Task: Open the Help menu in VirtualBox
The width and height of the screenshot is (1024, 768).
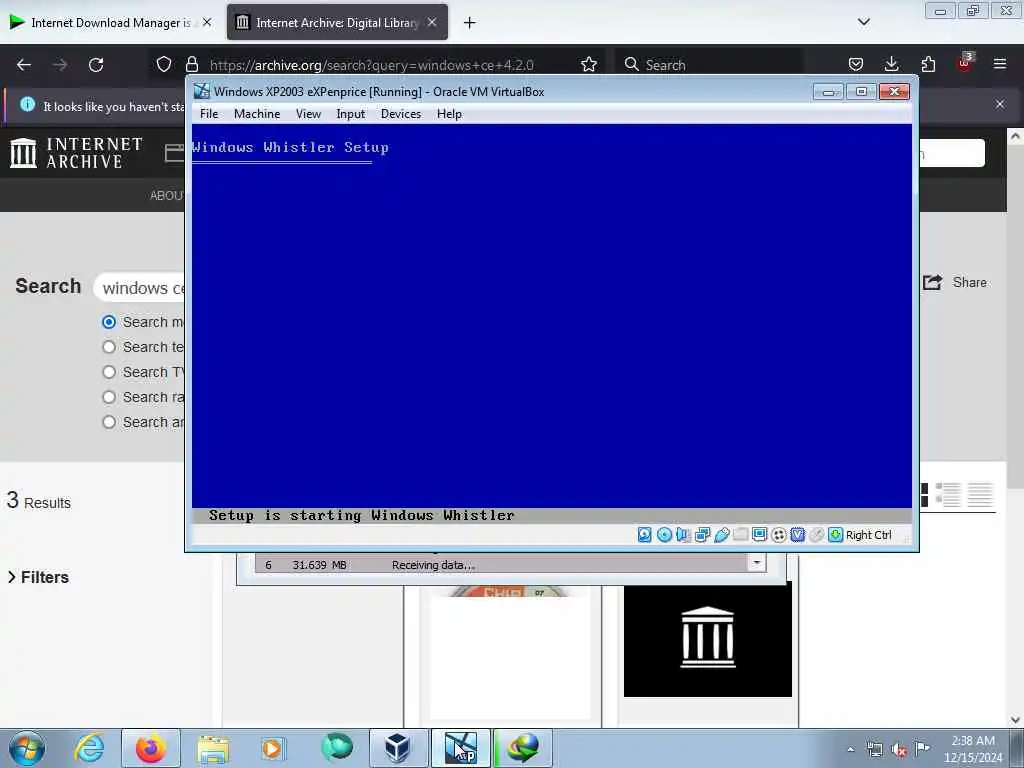Action: pos(449,114)
